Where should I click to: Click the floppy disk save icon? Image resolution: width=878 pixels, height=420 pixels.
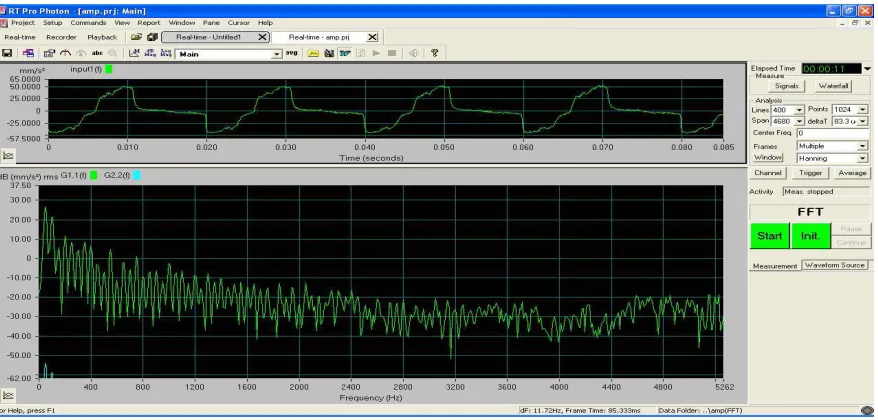tap(7, 53)
